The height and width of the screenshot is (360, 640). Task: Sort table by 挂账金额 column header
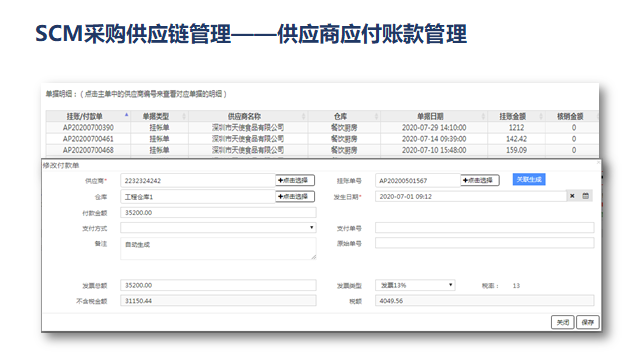(516, 116)
